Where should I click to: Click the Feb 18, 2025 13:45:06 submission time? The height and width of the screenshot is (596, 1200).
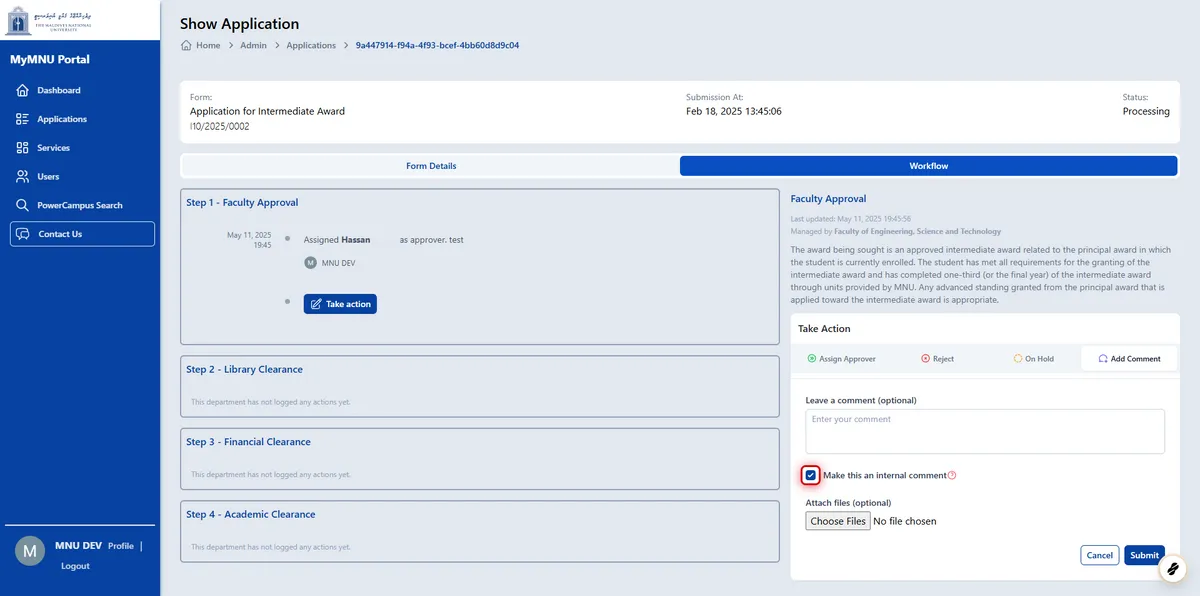click(x=734, y=111)
